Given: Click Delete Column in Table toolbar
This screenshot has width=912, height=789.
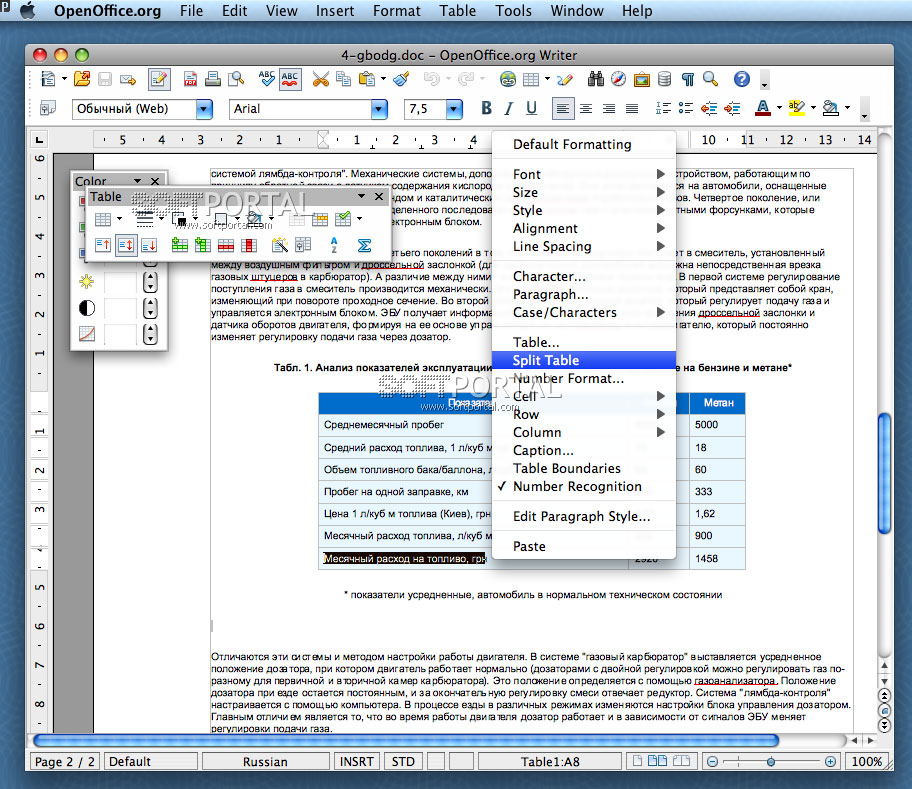Looking at the screenshot, I should click(249, 245).
